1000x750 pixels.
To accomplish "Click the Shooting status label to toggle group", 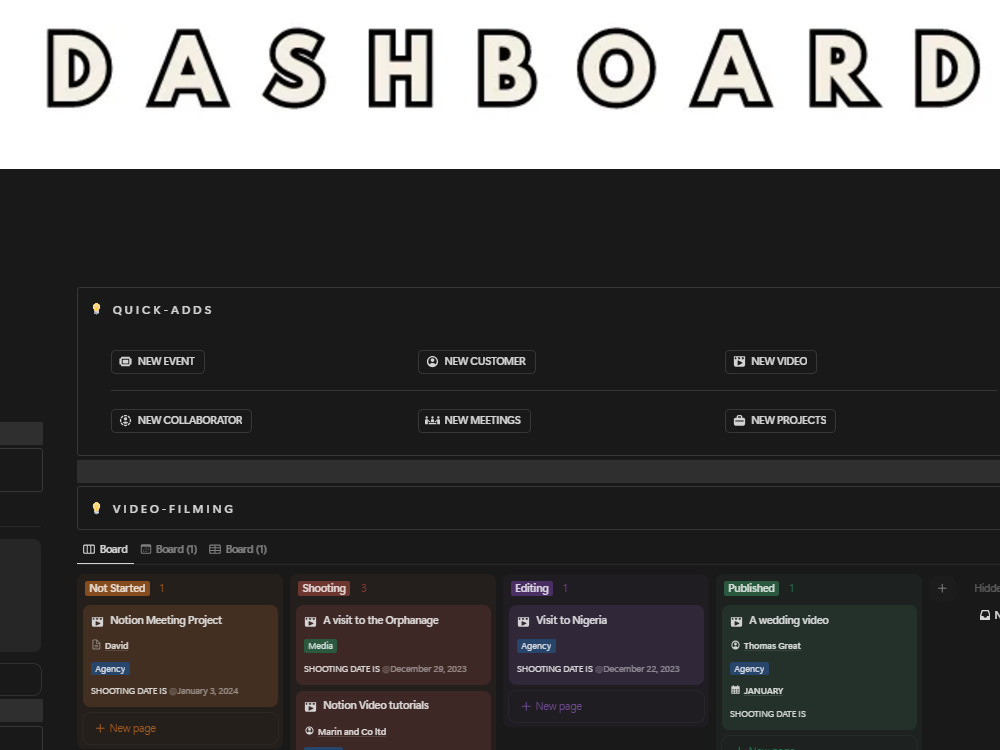I will 323,588.
